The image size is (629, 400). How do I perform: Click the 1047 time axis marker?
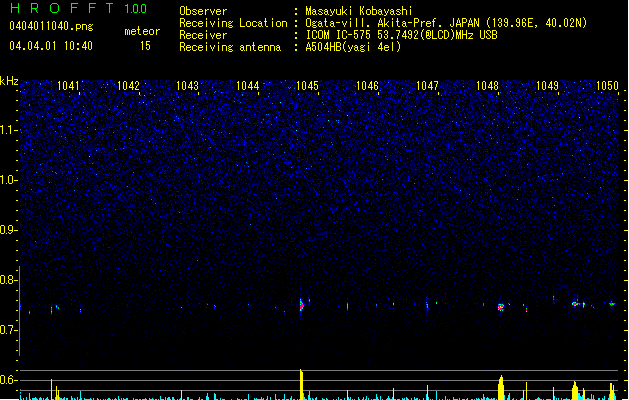pyautogui.click(x=427, y=86)
